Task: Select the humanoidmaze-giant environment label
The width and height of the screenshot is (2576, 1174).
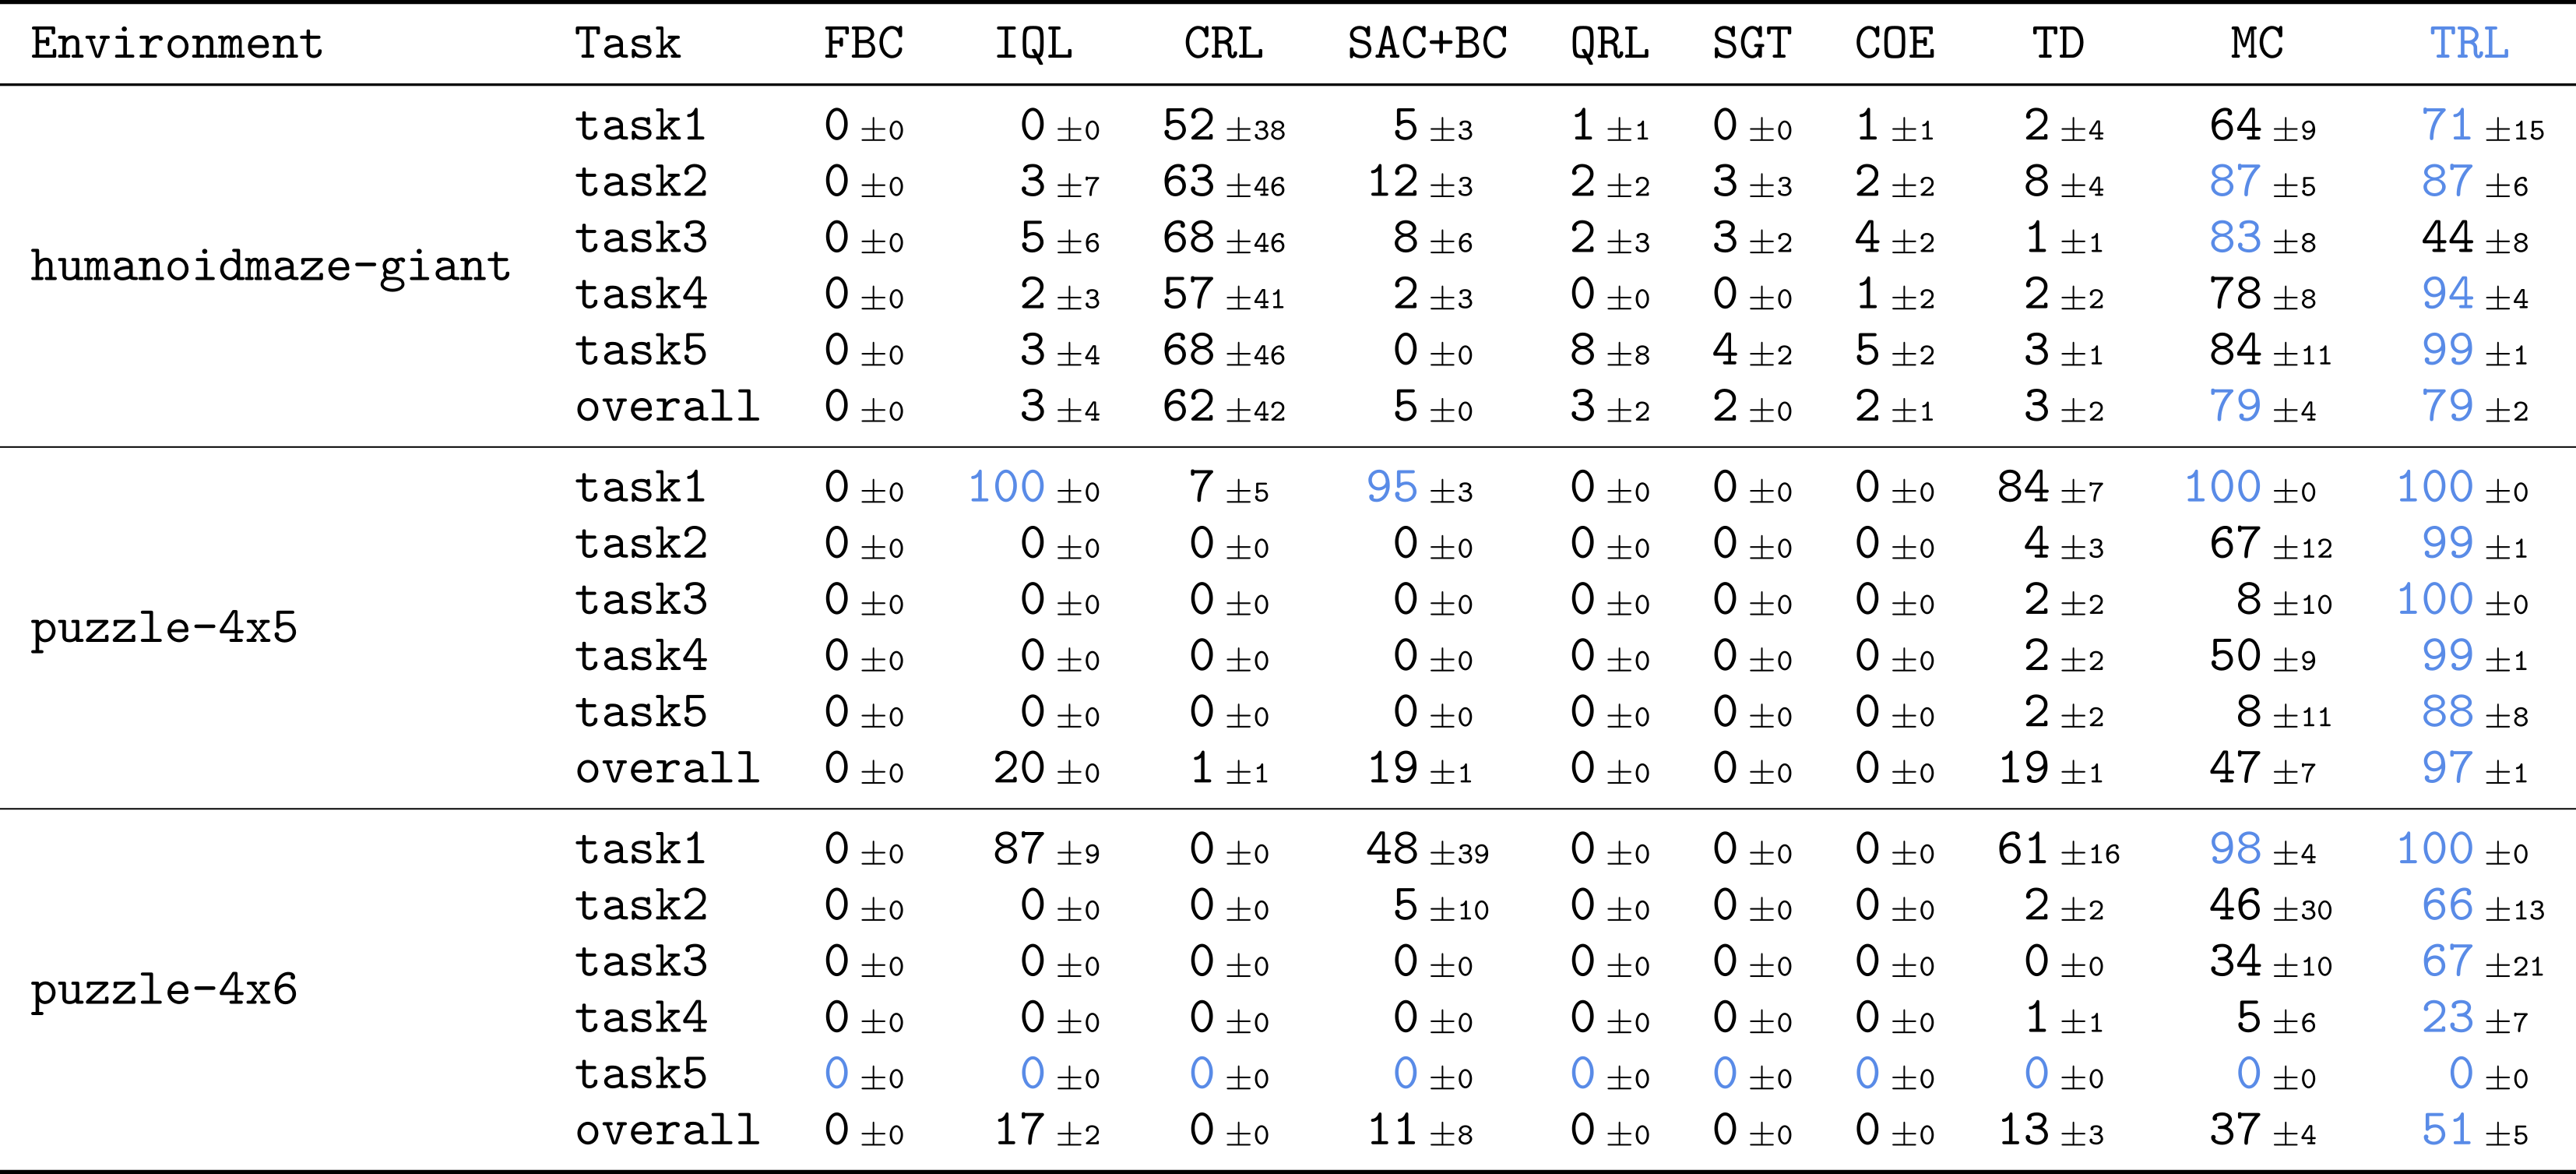Action: click(271, 267)
